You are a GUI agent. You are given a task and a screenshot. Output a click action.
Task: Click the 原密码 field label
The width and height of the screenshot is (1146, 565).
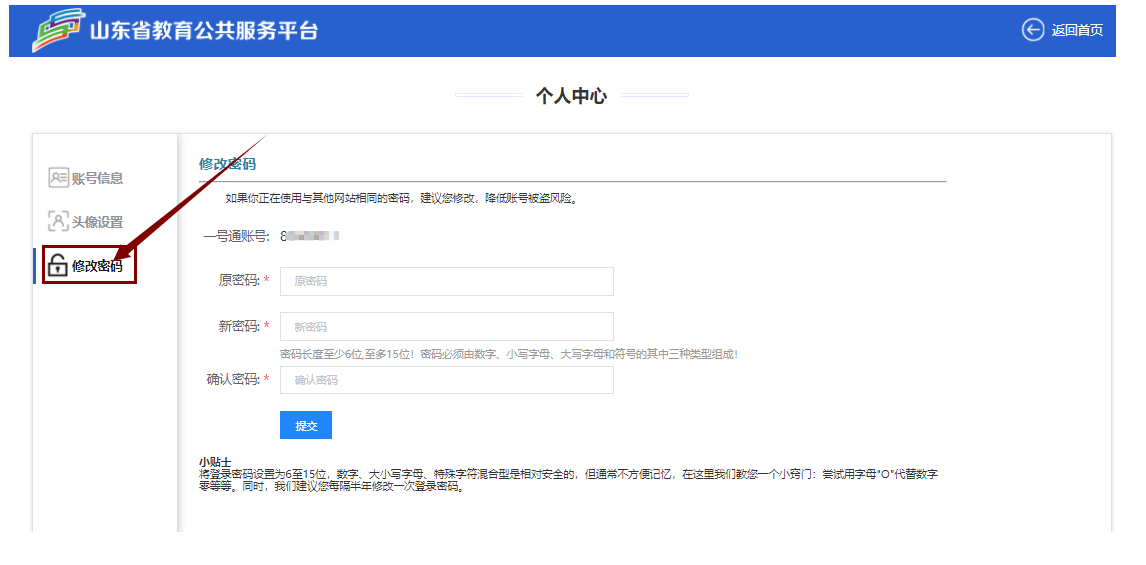[x=239, y=281]
